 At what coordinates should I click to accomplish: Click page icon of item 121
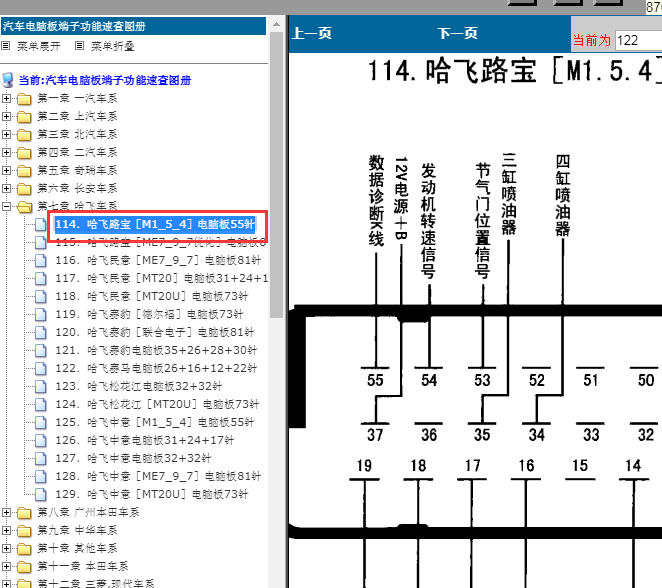41,351
